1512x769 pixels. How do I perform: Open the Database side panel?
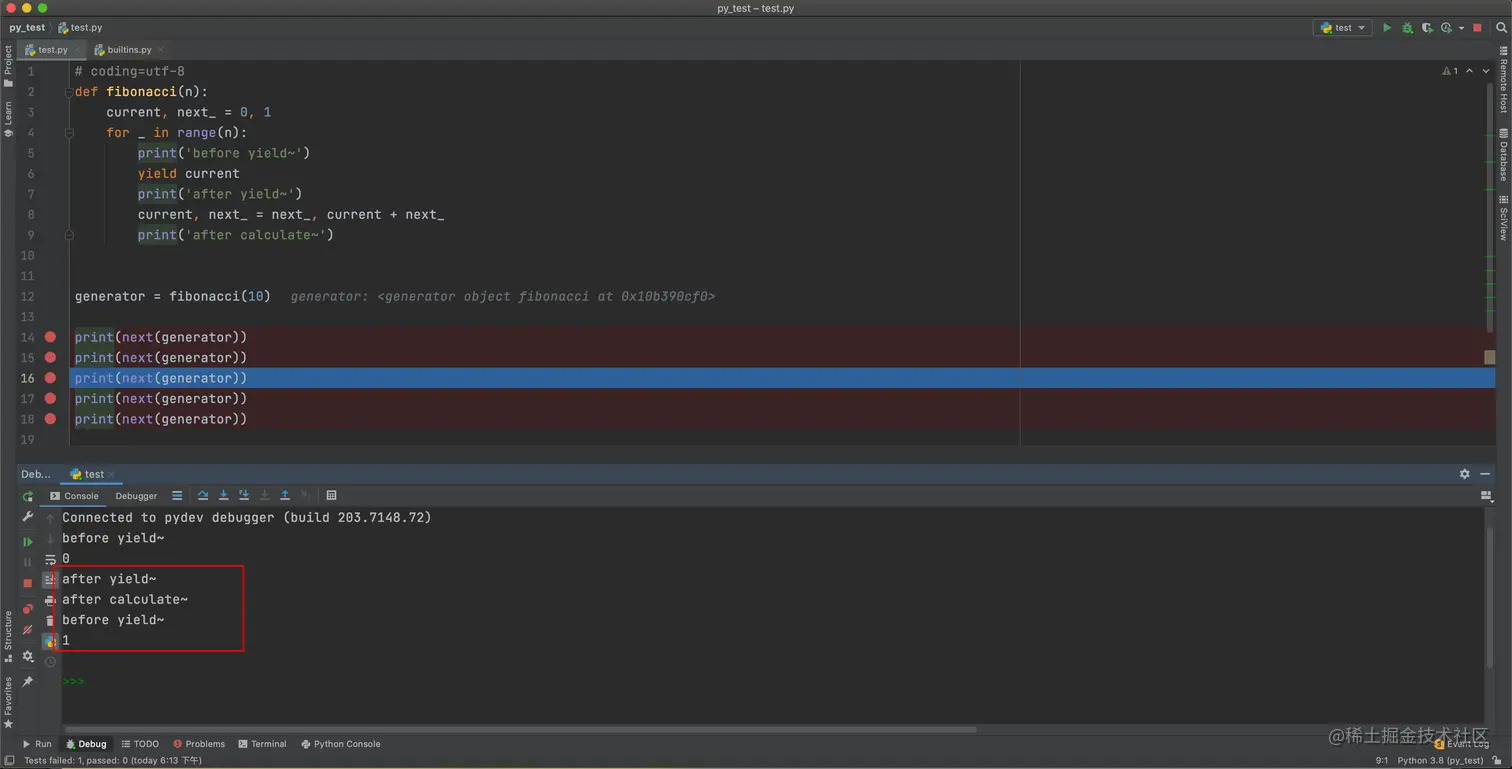[1503, 154]
